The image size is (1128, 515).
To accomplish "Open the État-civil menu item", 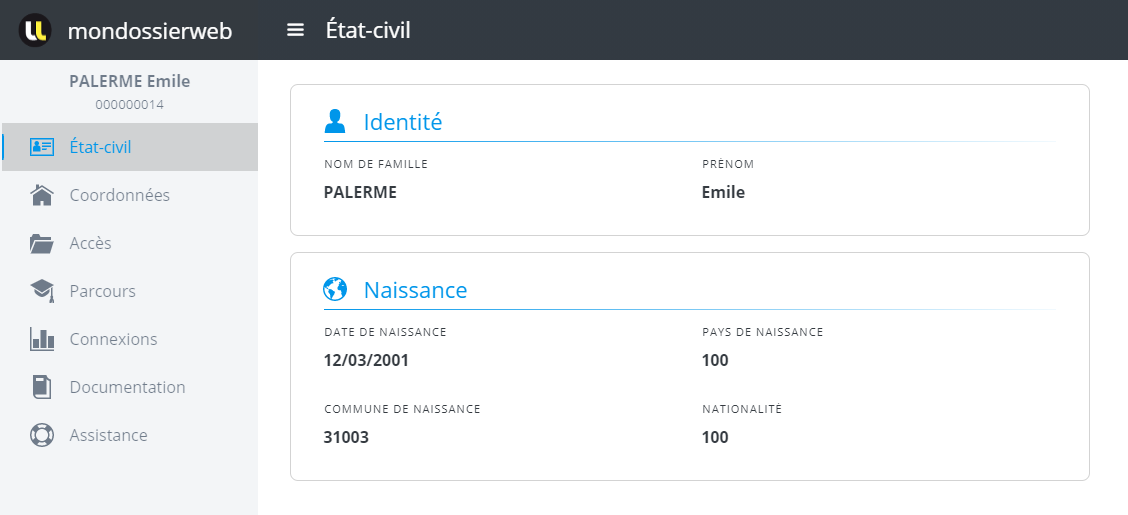I will pos(100,147).
